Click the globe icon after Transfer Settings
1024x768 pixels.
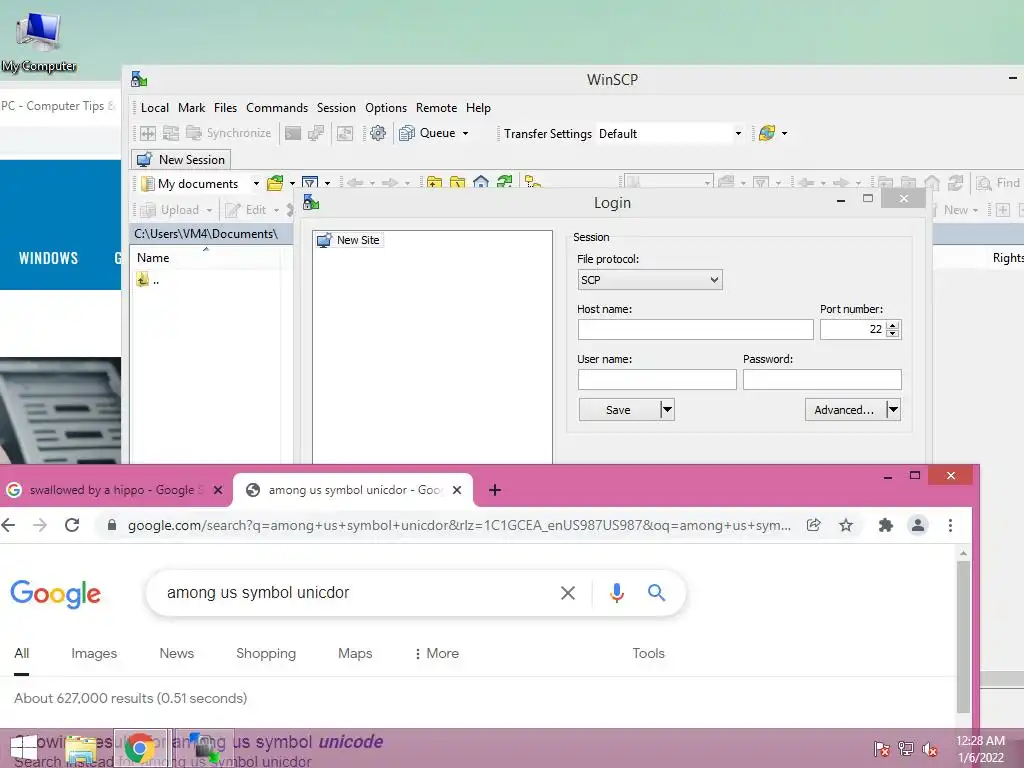767,133
